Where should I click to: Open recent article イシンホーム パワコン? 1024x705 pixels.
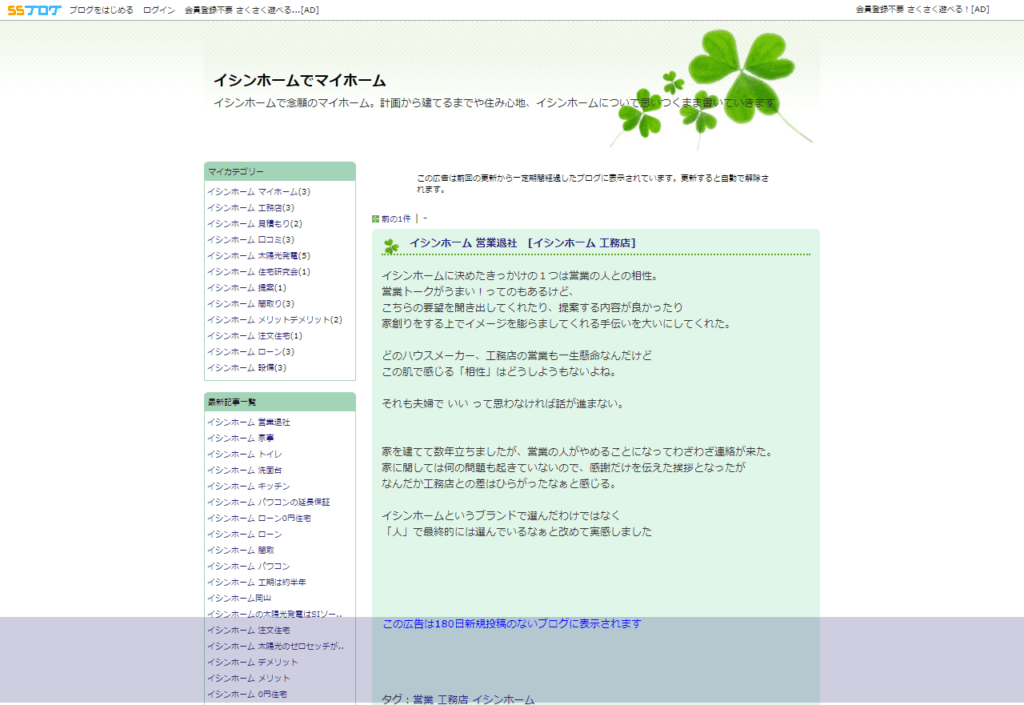(249, 566)
